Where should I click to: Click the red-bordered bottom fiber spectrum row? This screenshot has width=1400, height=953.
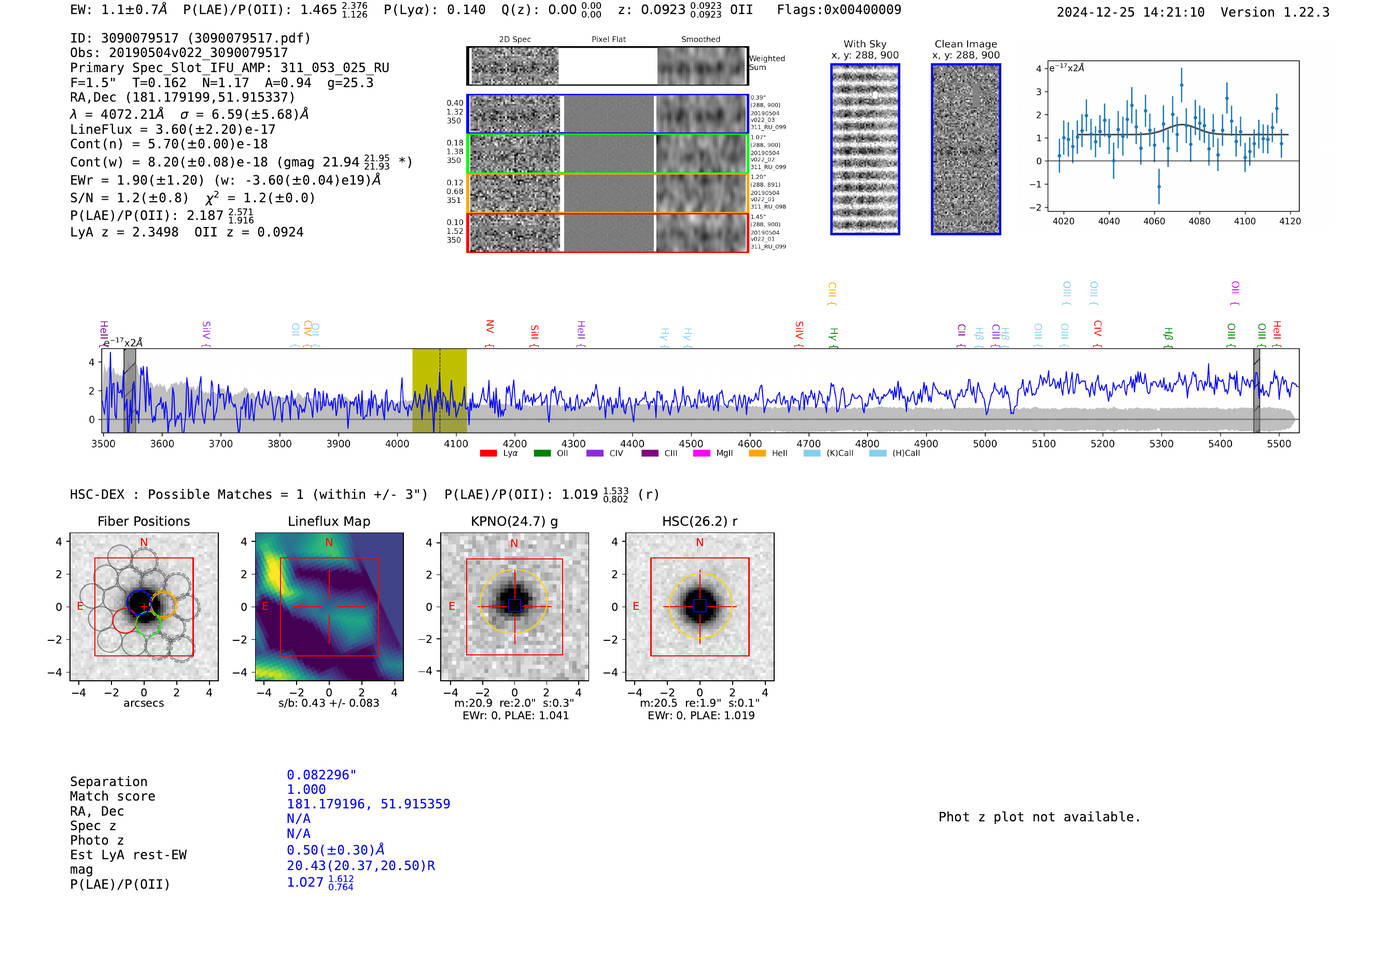607,232
